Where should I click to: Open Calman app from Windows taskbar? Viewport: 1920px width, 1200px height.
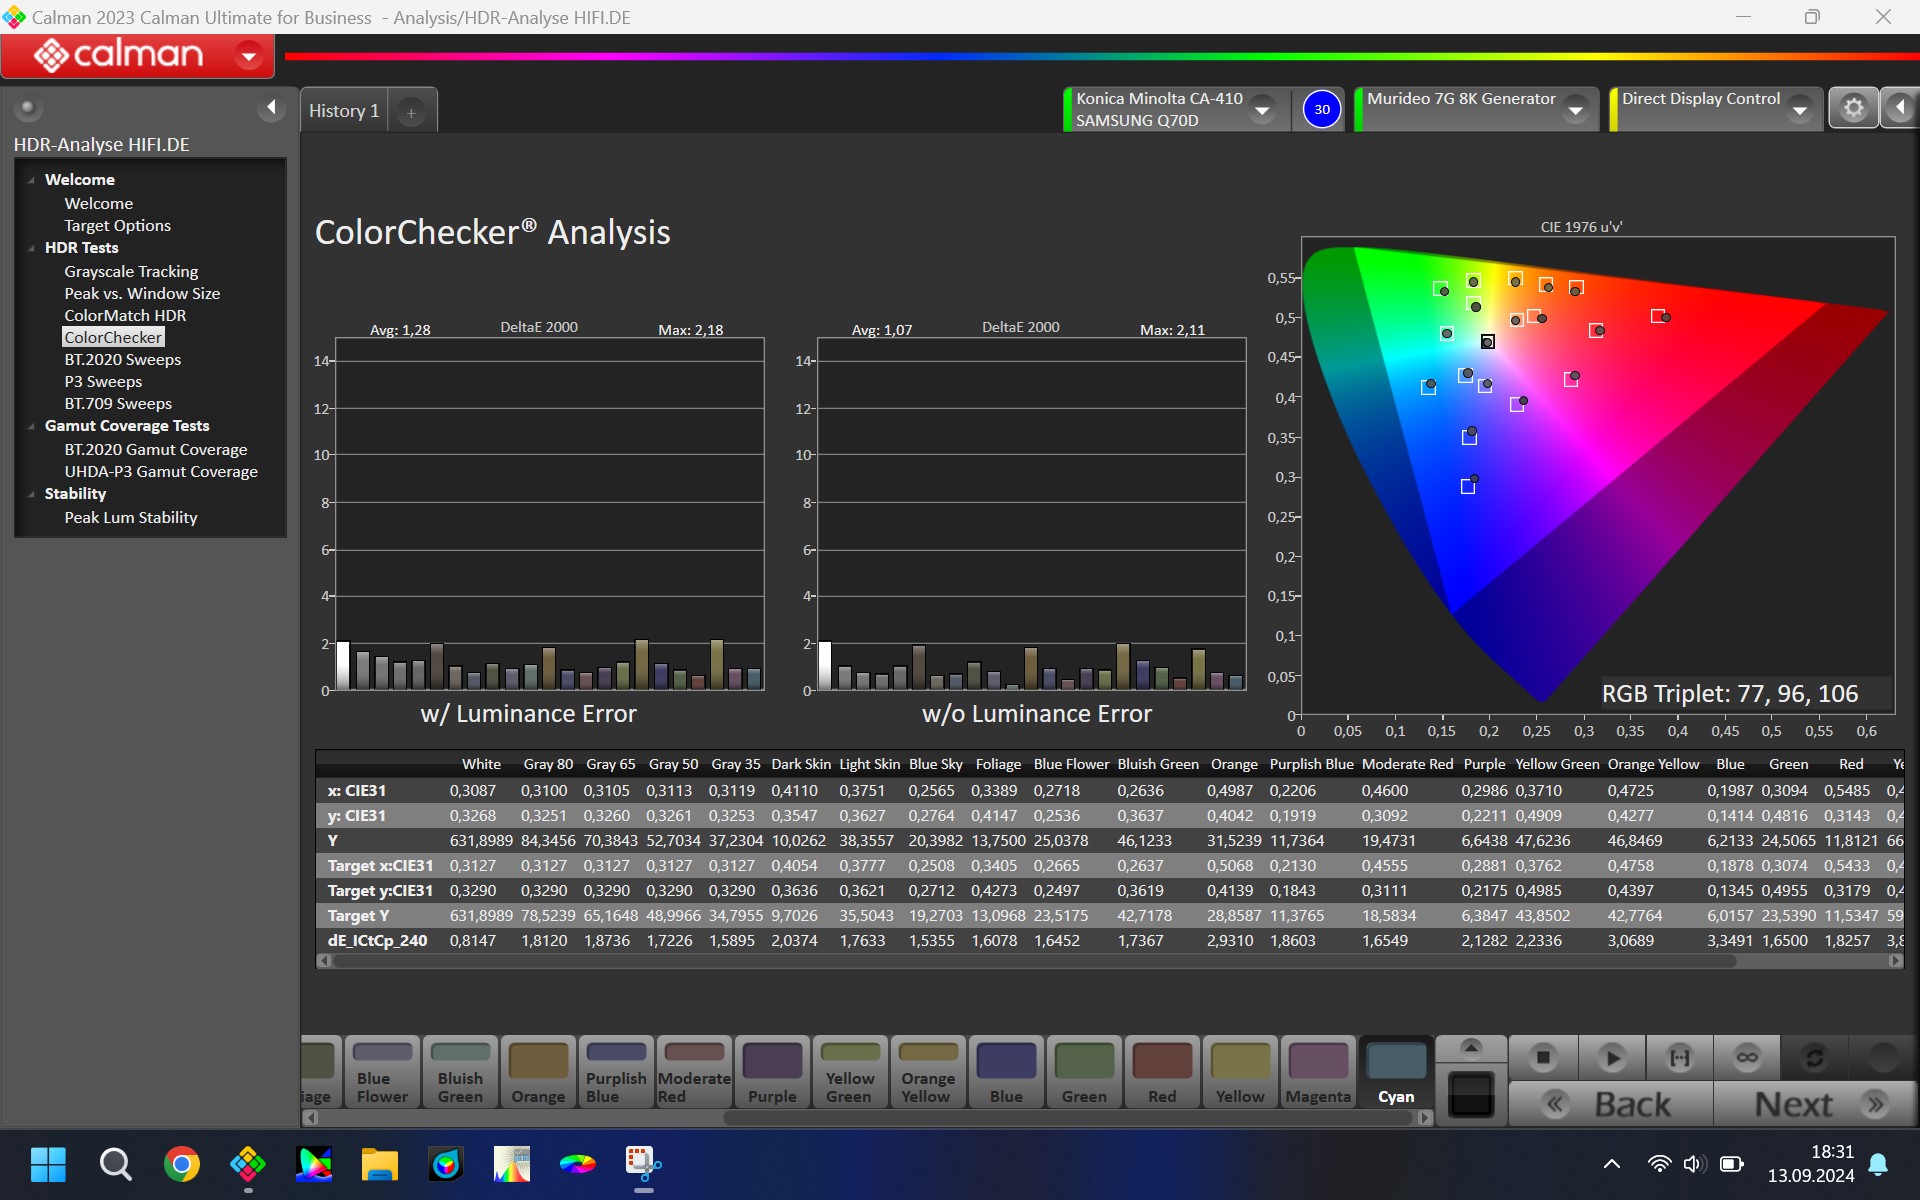click(x=248, y=1164)
